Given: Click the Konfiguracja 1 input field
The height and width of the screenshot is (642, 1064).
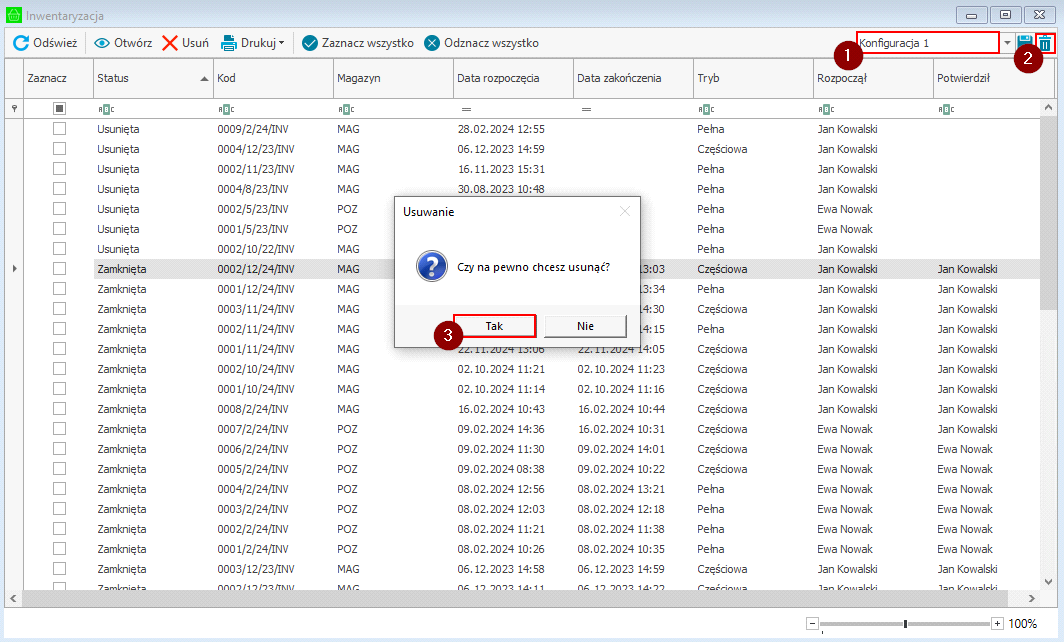Looking at the screenshot, I should click(927, 43).
